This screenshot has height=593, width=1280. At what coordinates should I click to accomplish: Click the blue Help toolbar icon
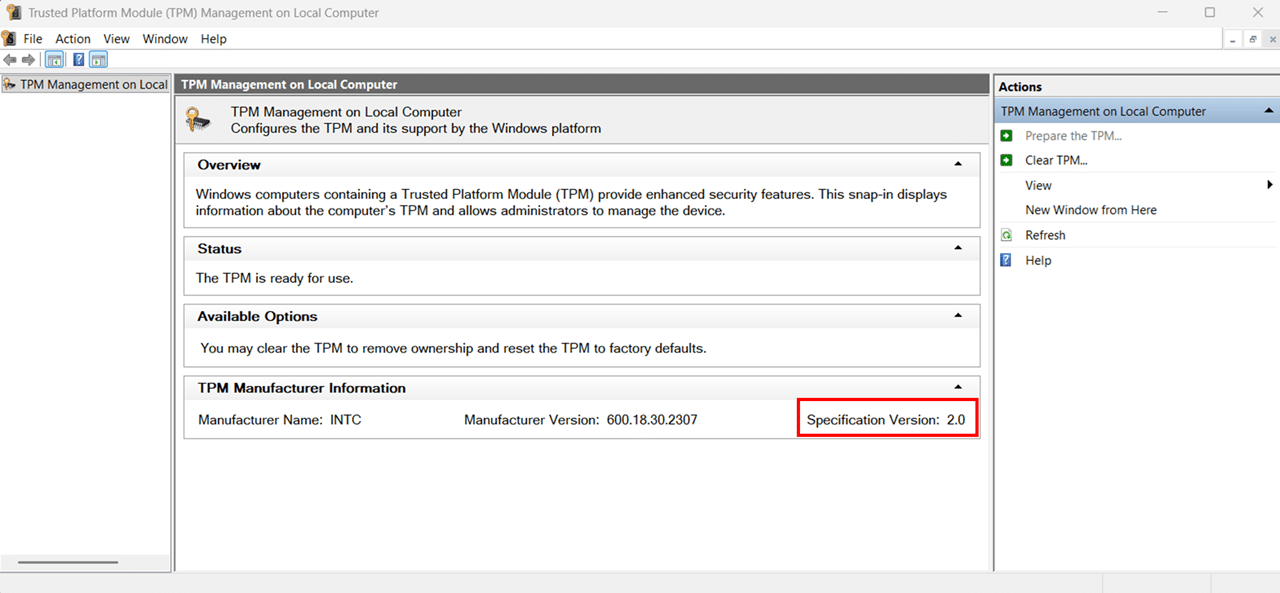click(x=79, y=60)
